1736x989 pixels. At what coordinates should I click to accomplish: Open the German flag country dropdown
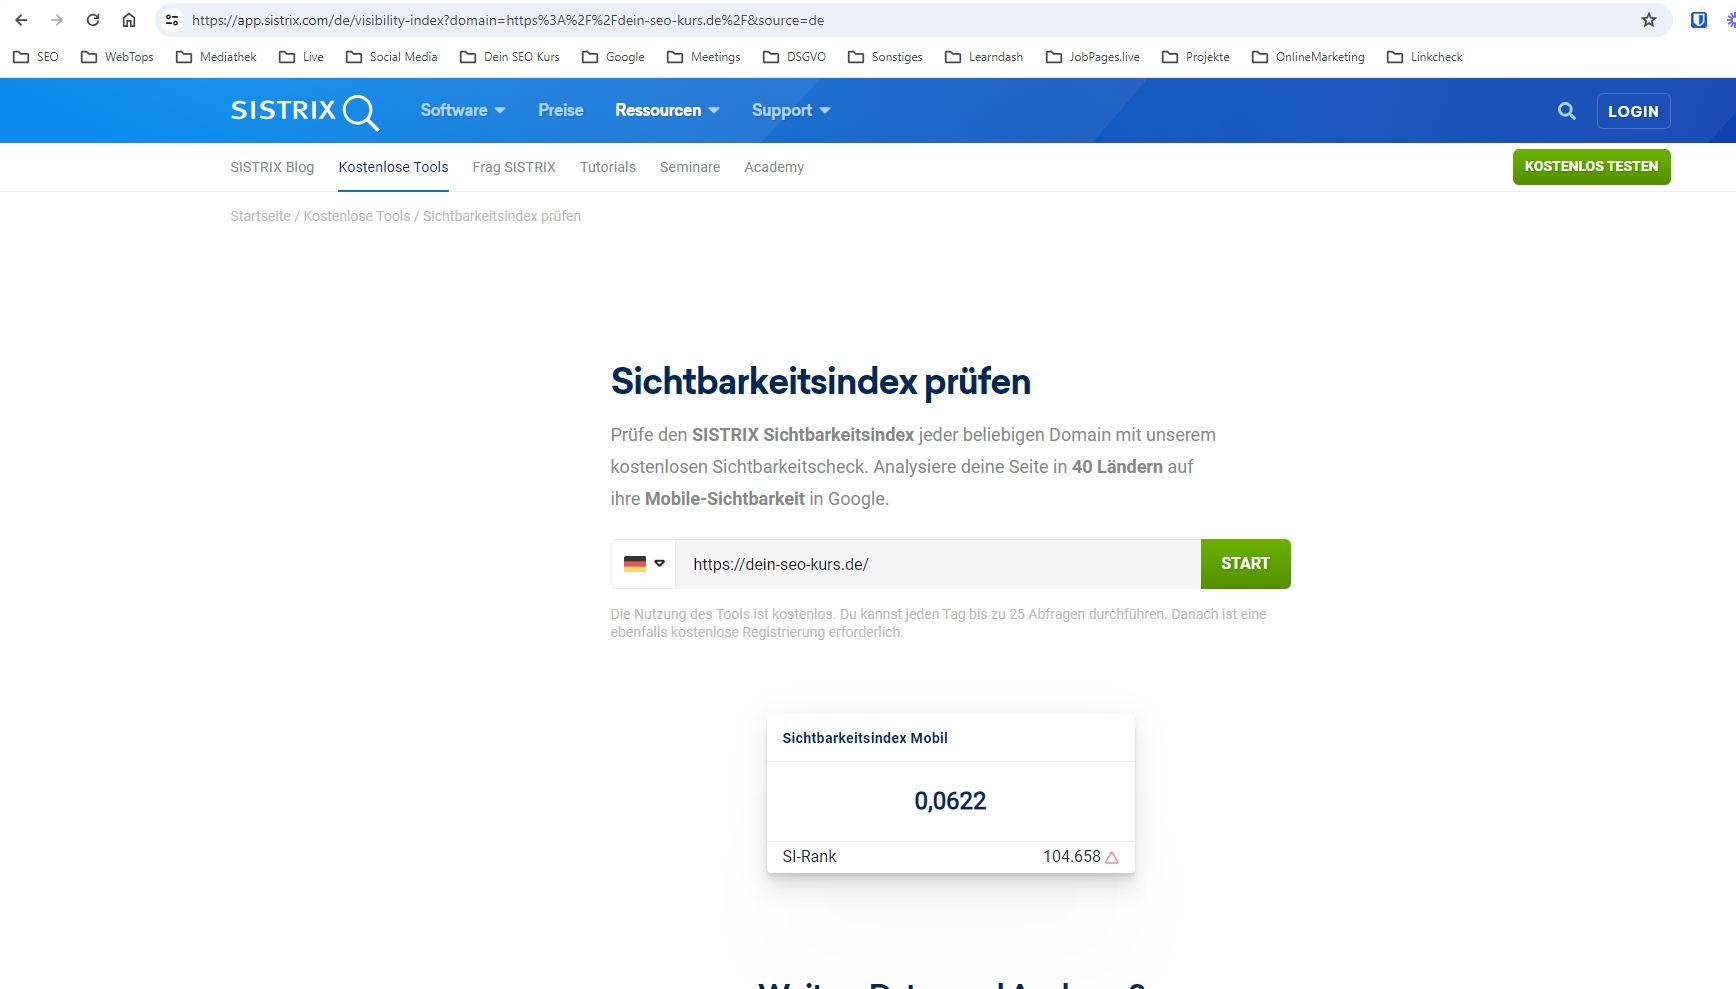[x=643, y=564]
